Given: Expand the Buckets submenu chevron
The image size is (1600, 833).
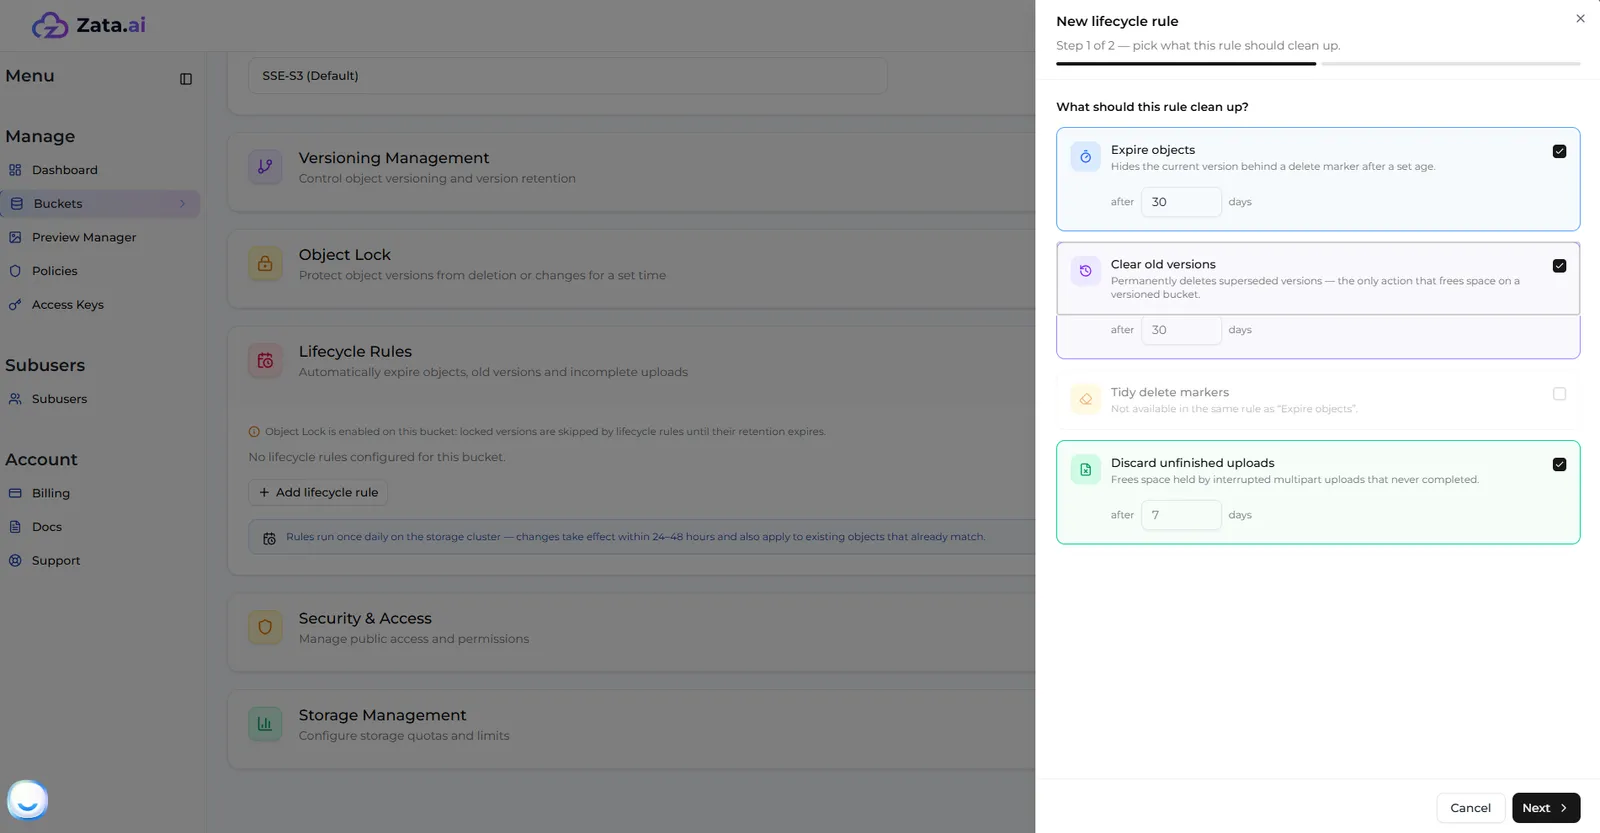Looking at the screenshot, I should [x=182, y=204].
